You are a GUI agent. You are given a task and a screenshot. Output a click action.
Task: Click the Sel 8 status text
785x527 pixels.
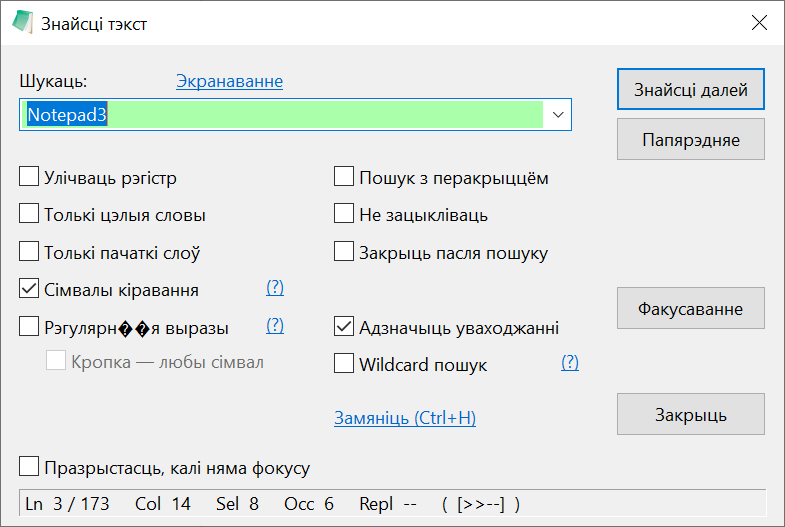(x=237, y=504)
